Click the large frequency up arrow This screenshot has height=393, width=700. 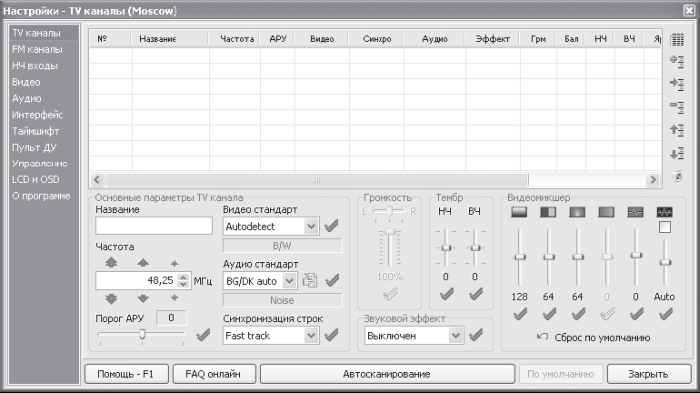[x=111, y=263]
